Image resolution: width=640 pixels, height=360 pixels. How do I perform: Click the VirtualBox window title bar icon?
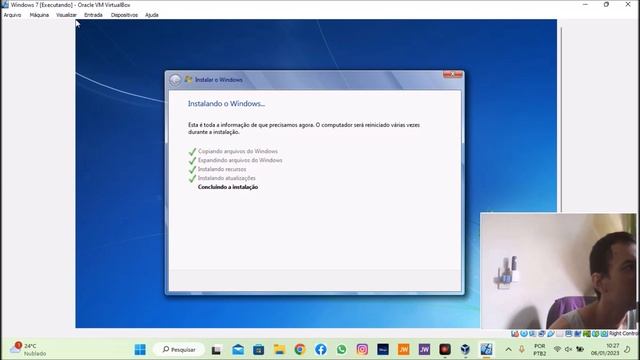pyautogui.click(x=5, y=4)
